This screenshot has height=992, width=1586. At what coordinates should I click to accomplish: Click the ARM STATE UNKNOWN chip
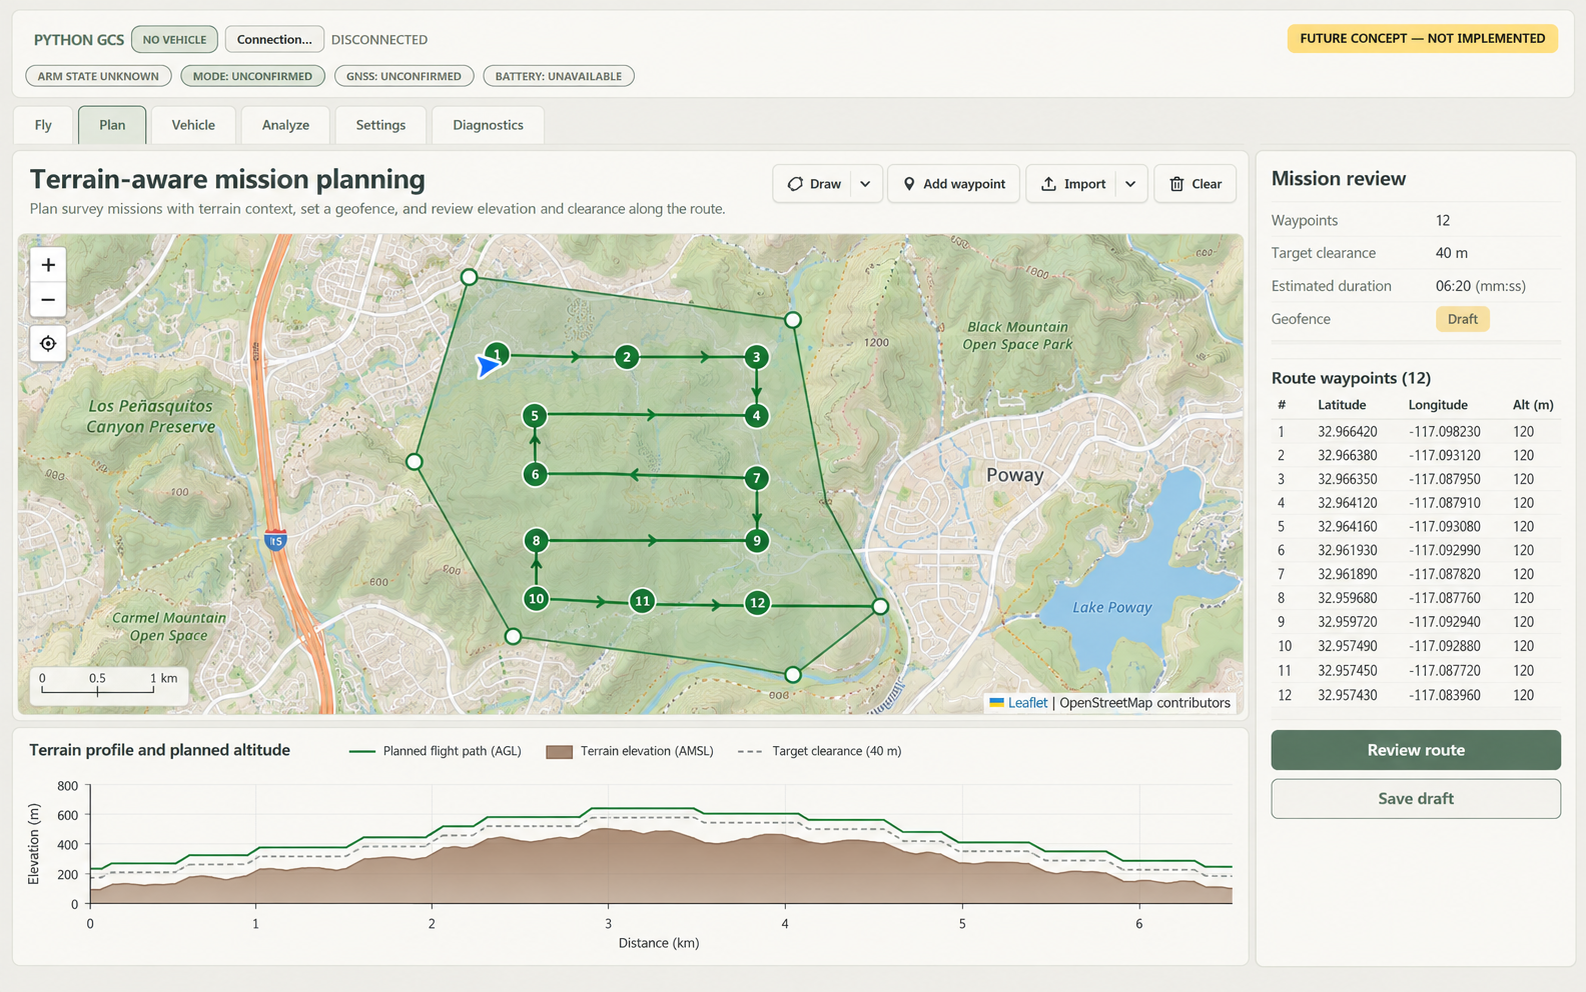tap(98, 76)
